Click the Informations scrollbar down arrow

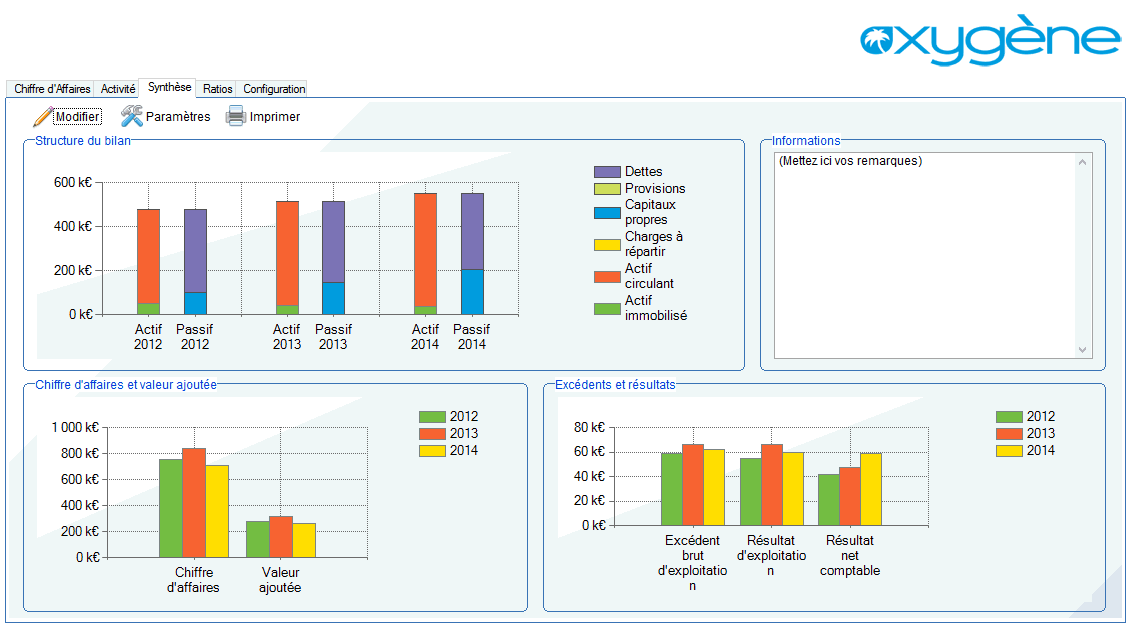[1082, 349]
